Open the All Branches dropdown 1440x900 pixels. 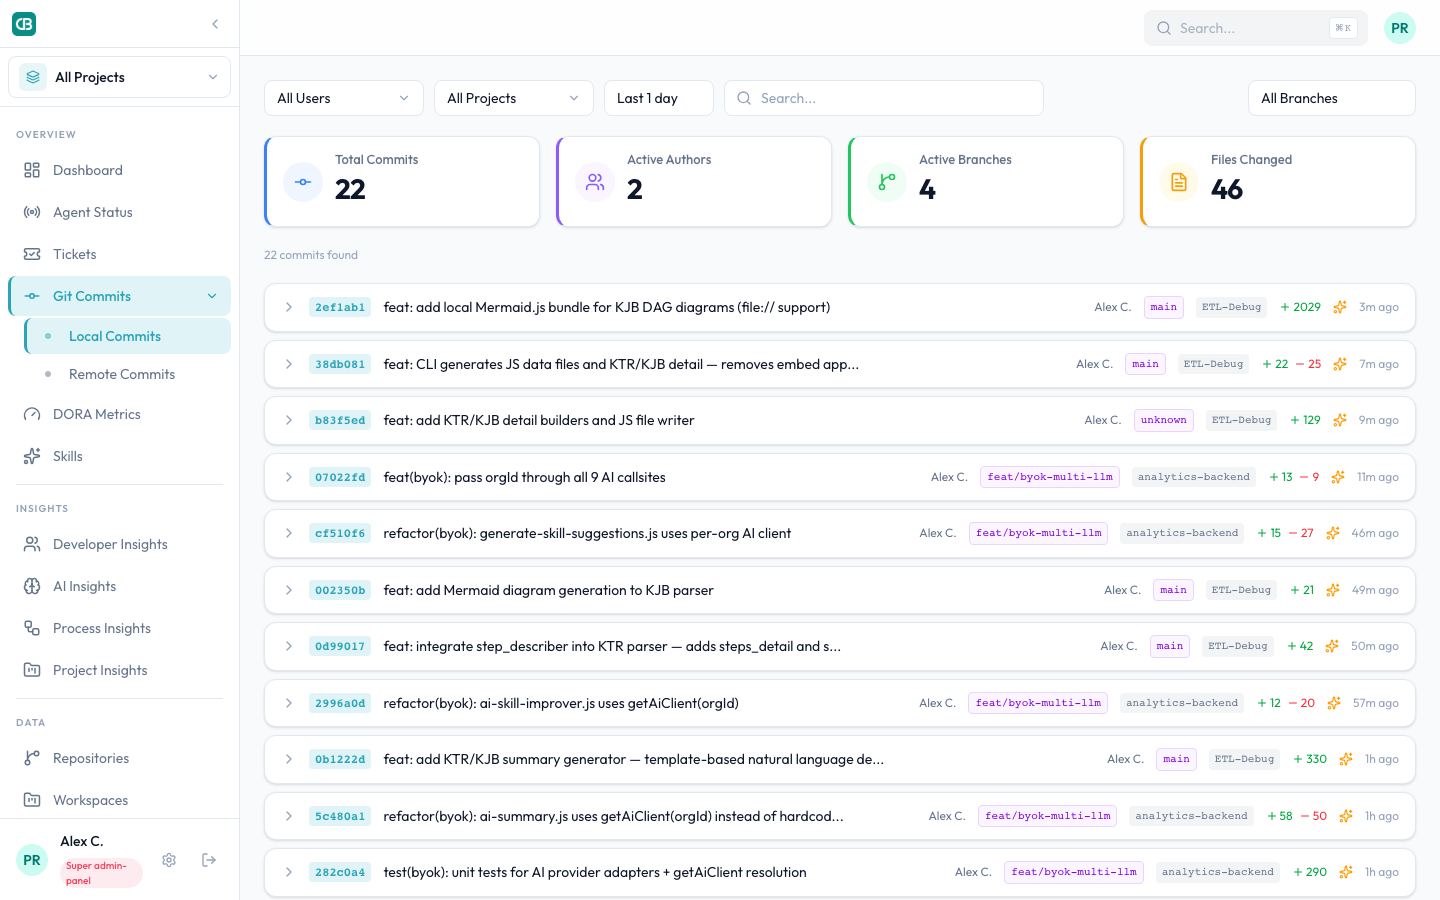coord(1332,98)
